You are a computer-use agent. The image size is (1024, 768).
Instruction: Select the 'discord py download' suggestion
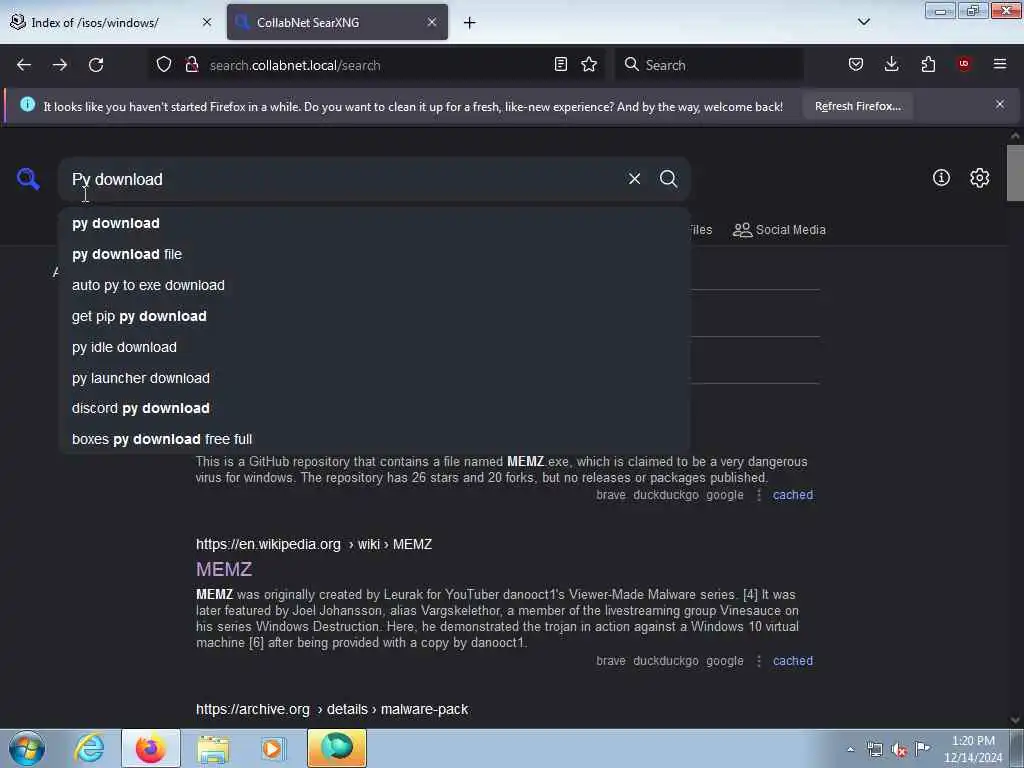tap(374, 408)
